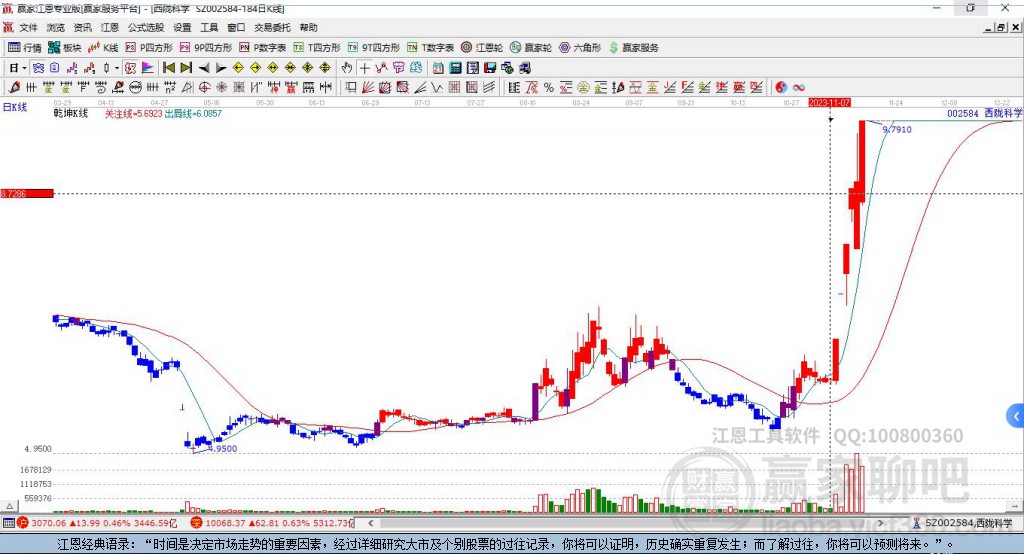1024x554 pixels.
Task: Click SZ002584,西陇科学 status bar entry
Action: click(x=963, y=523)
